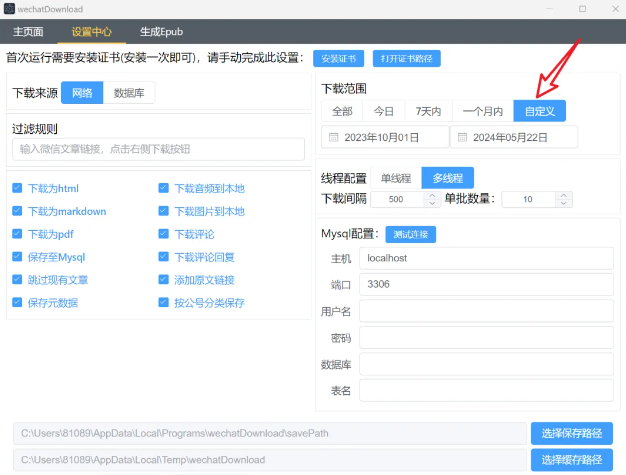Click the calendar icon beside start date 2023年10月01日
This screenshot has width=626, height=475.
click(x=333, y=137)
